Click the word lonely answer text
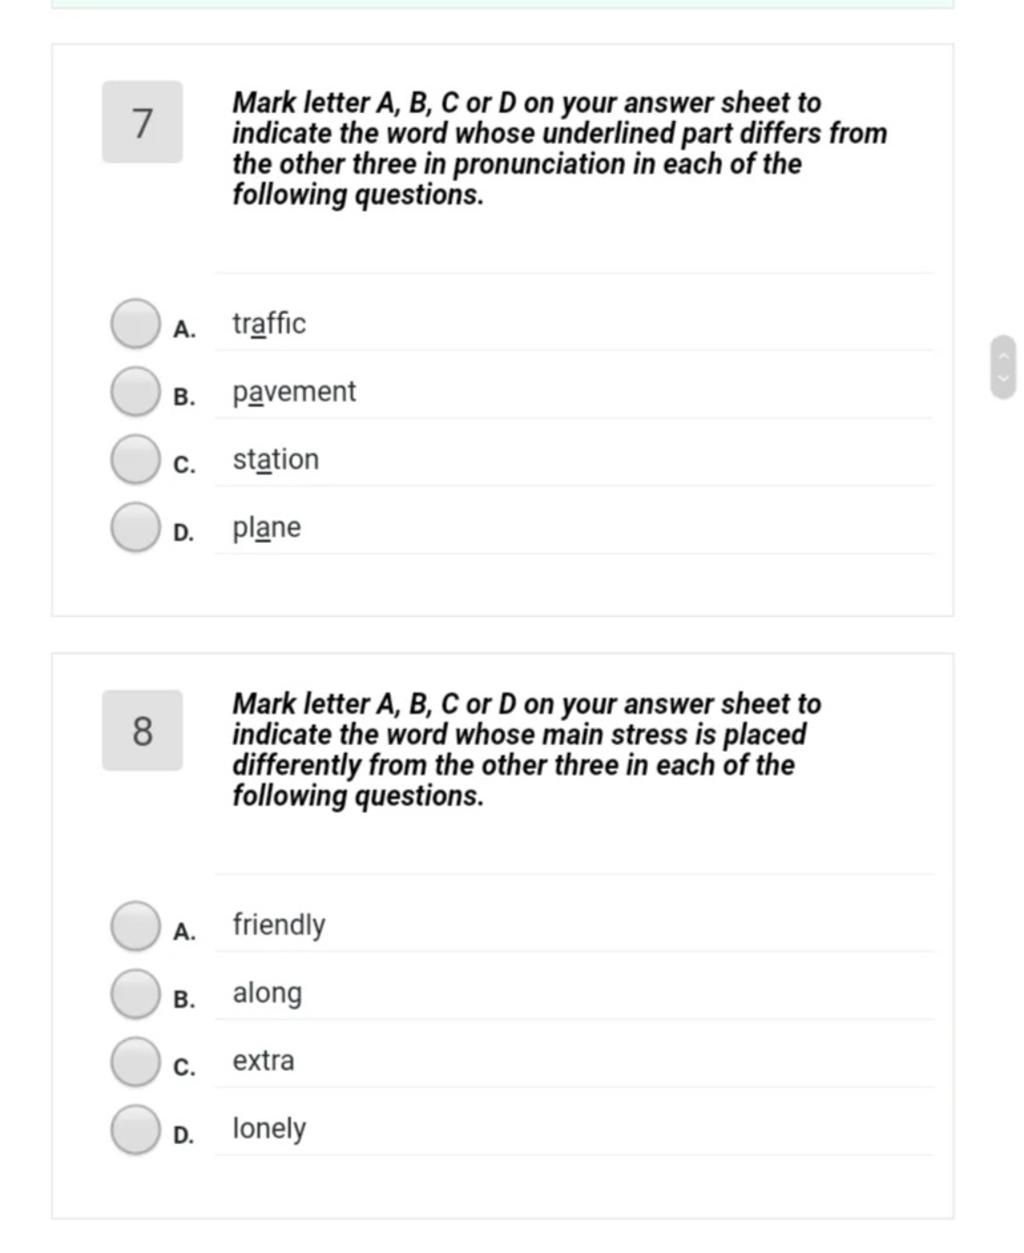Image resolution: width=1024 pixels, height=1253 pixels. click(x=269, y=1129)
